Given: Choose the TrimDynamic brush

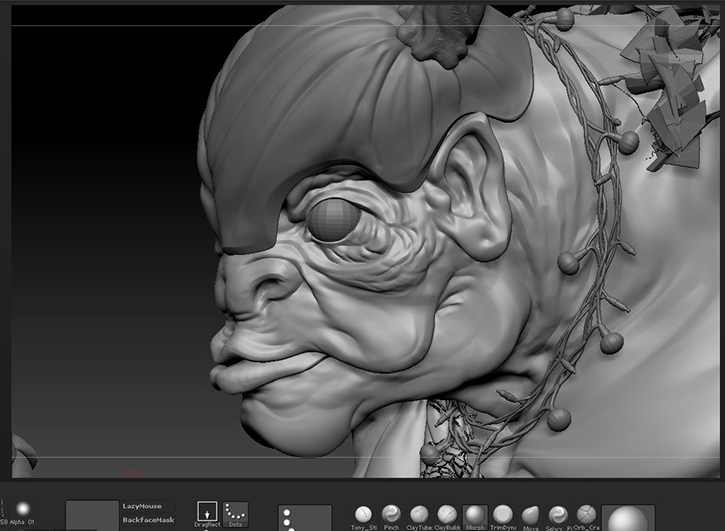Looking at the screenshot, I should coord(503,517).
